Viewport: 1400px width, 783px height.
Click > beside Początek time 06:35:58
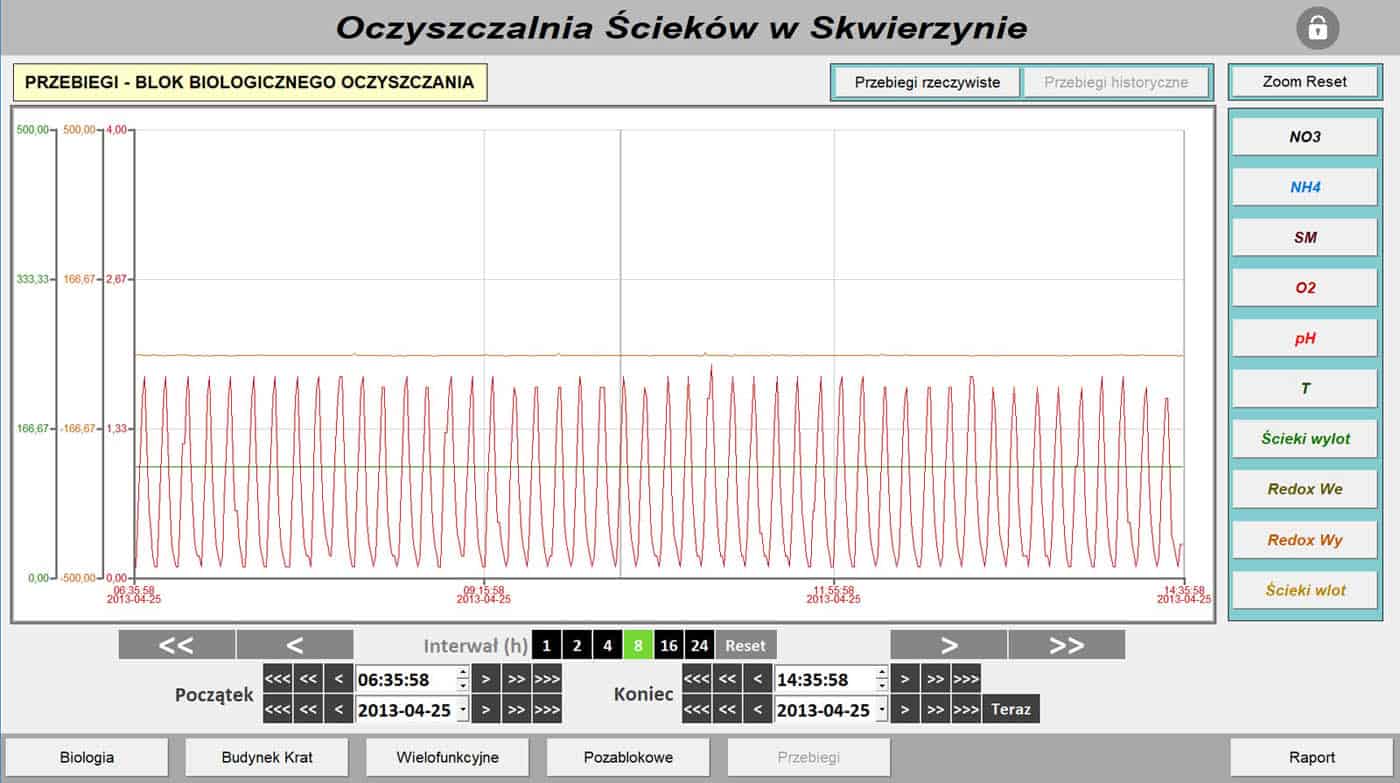487,679
